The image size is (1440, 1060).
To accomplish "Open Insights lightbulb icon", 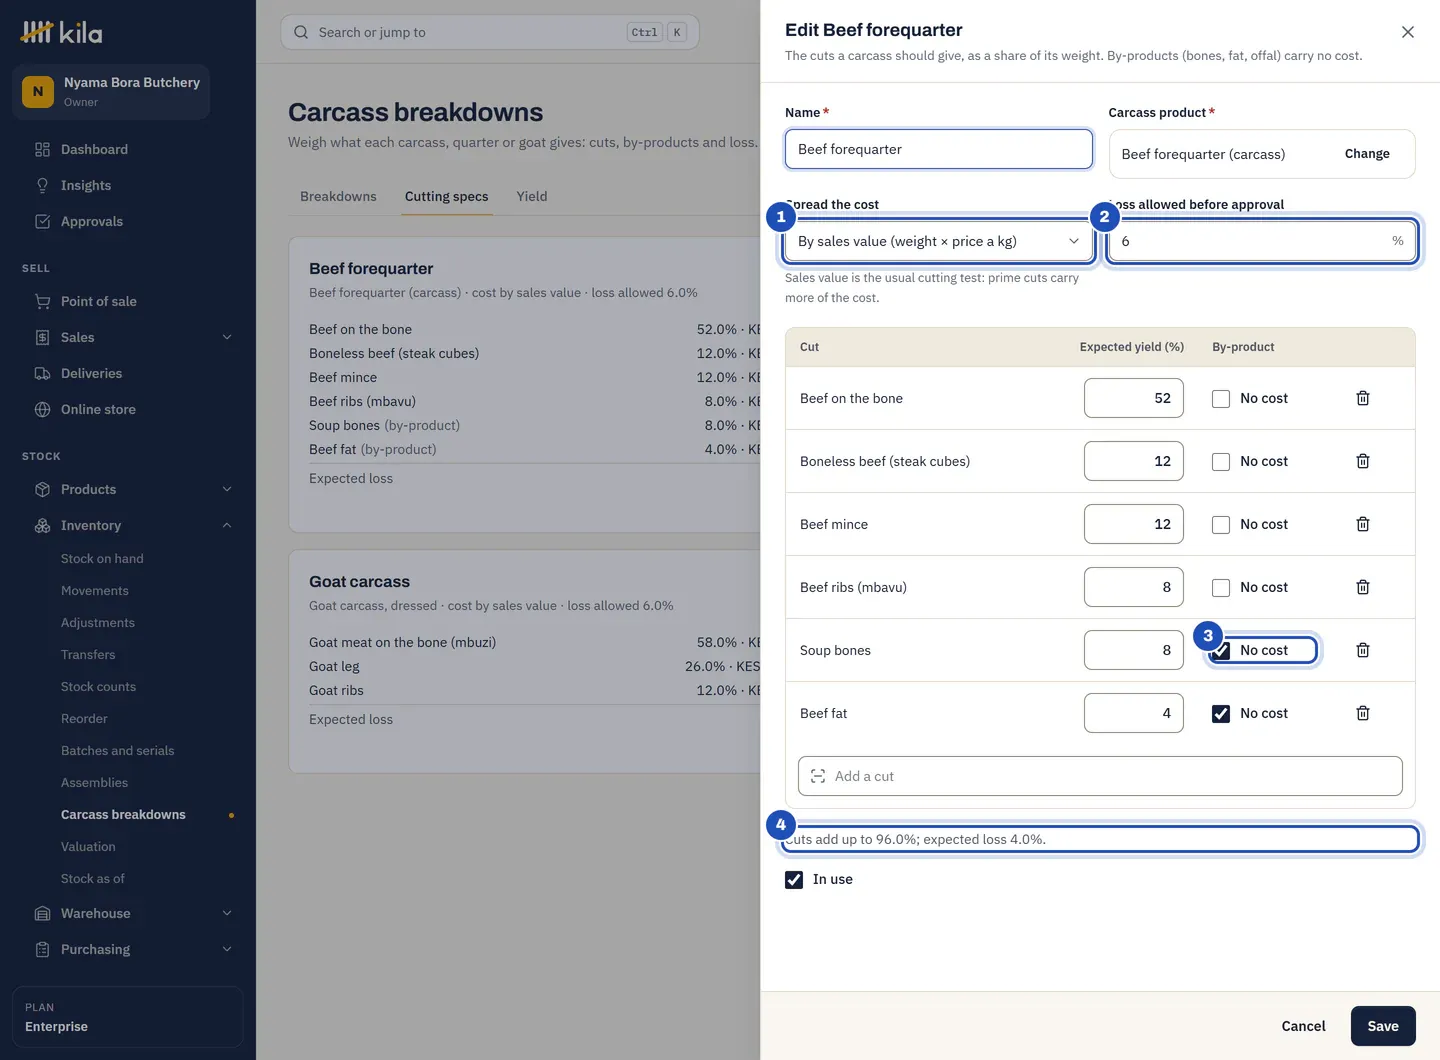I will 42,185.
